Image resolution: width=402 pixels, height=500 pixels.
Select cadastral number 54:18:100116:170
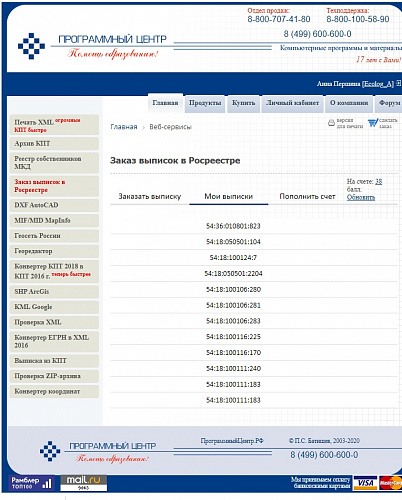(233, 353)
